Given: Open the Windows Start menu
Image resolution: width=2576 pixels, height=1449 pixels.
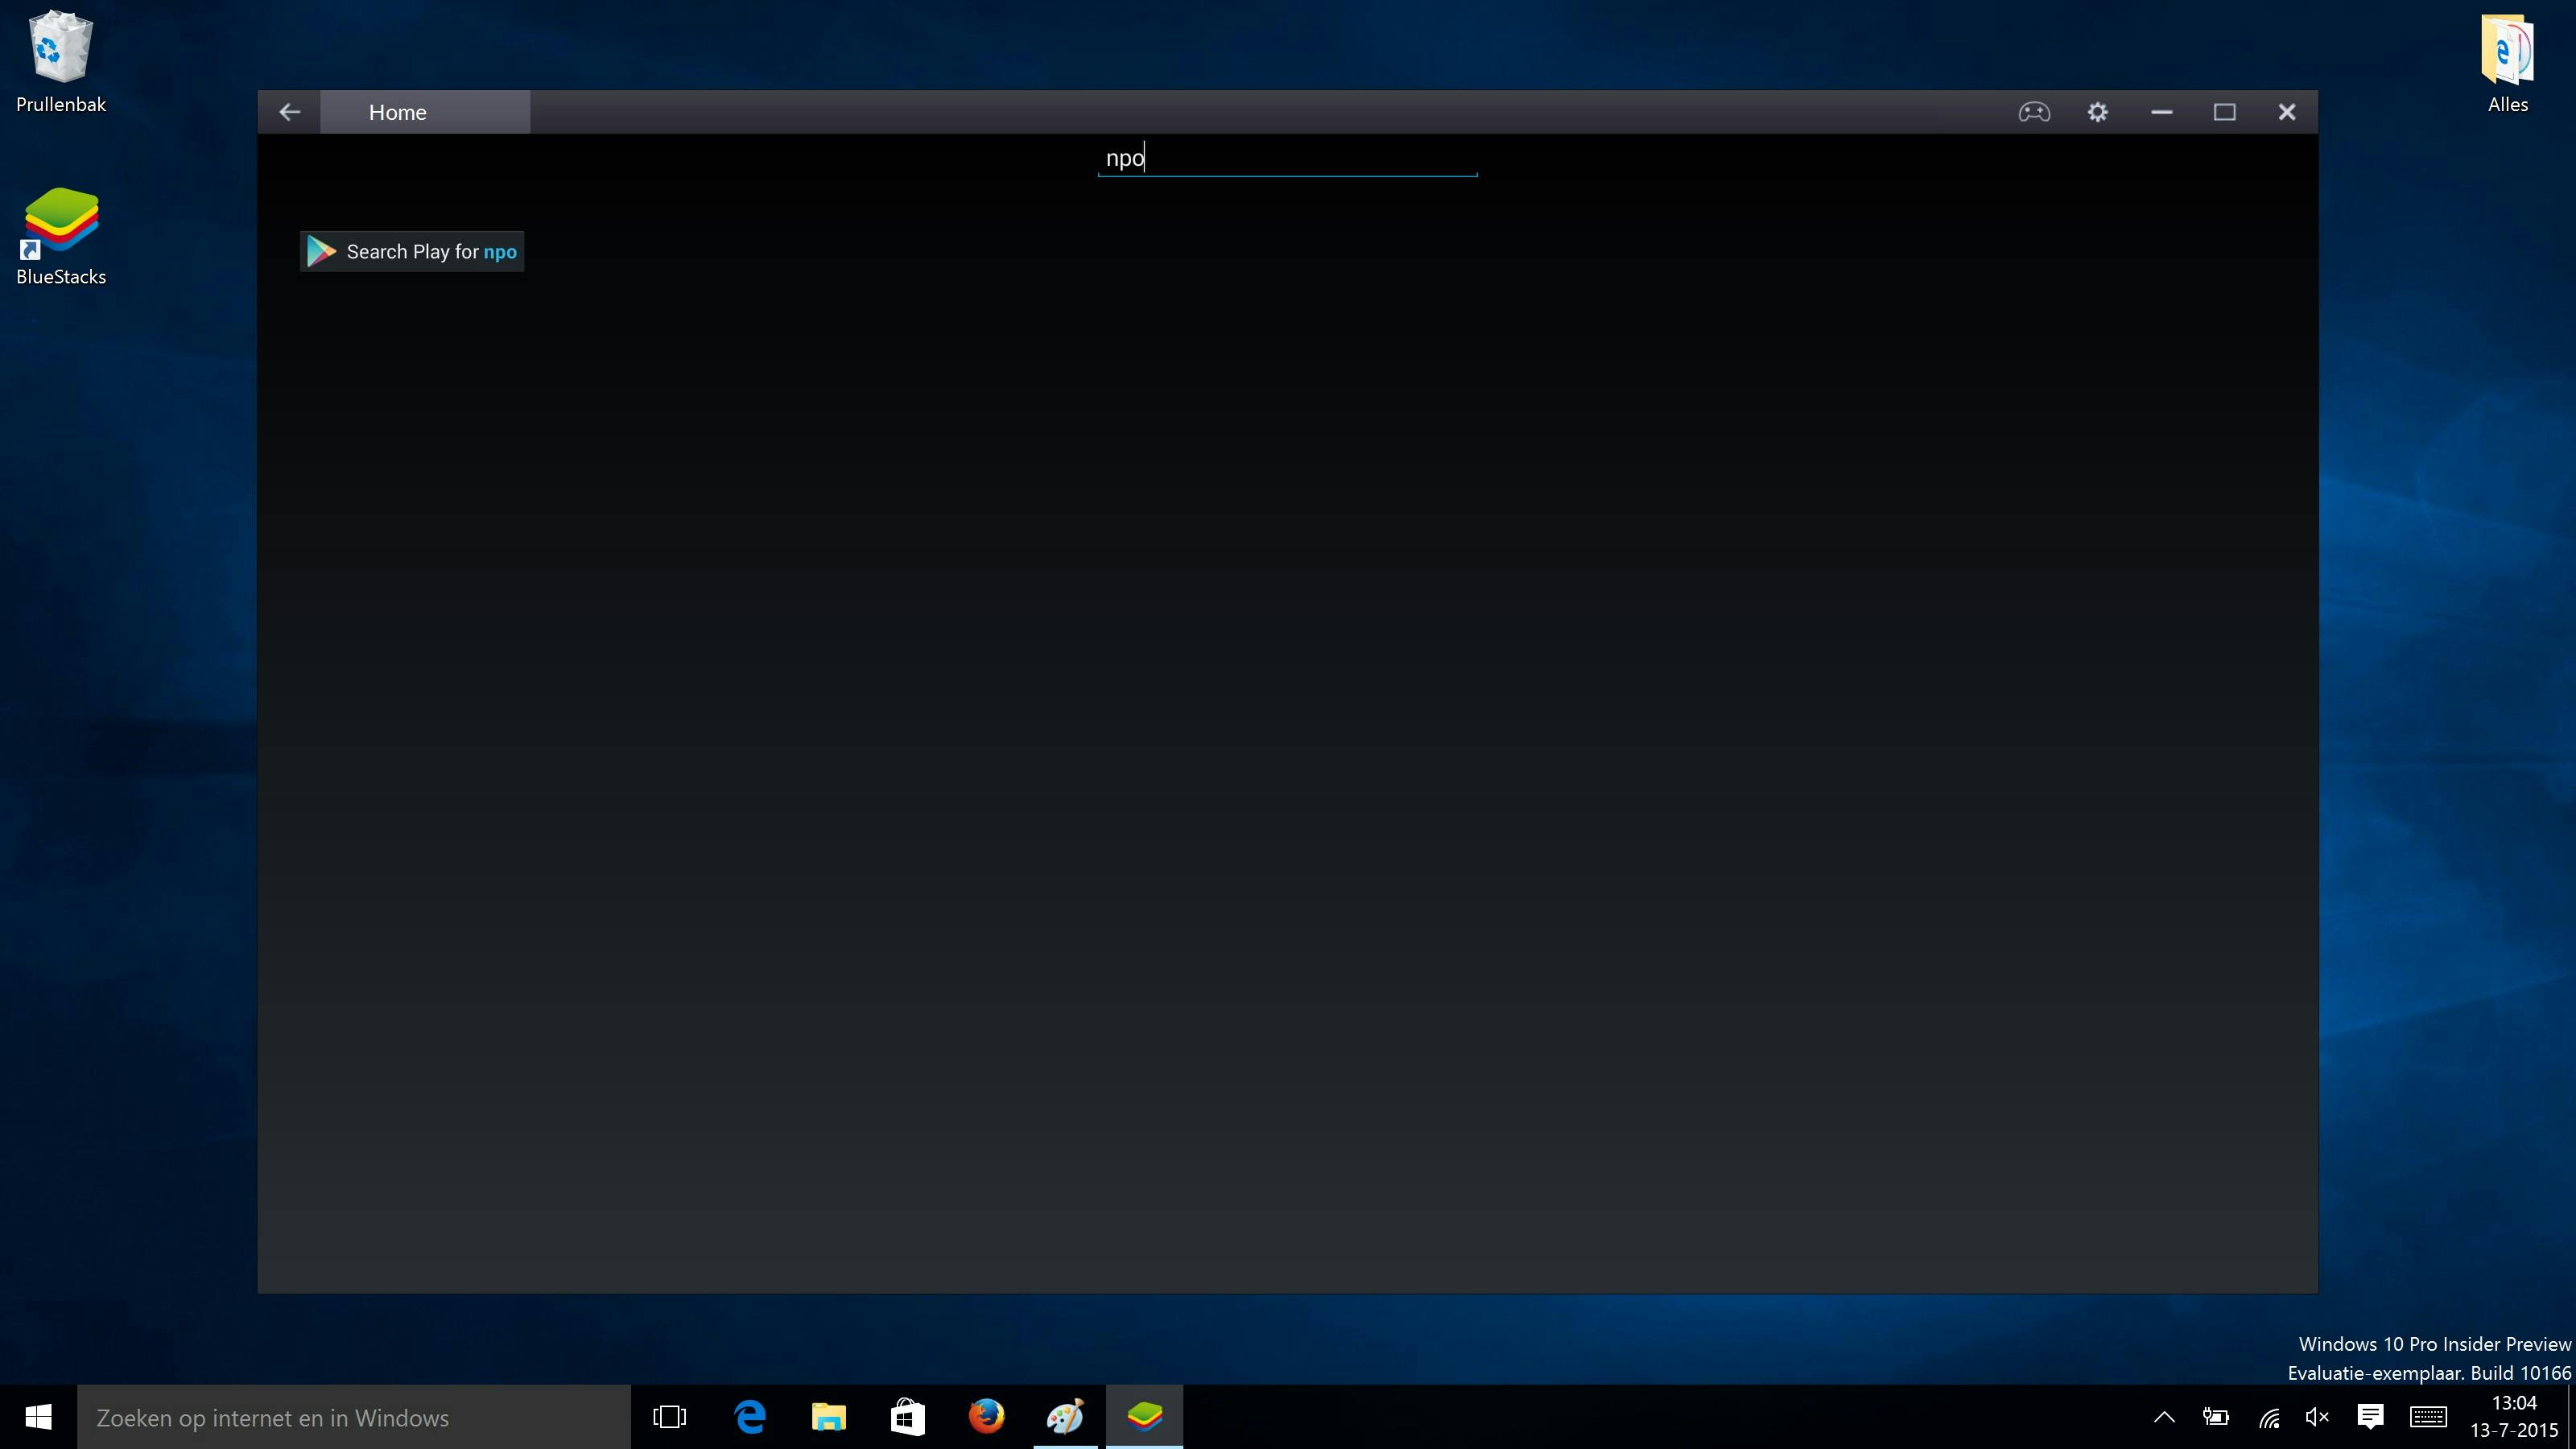Looking at the screenshot, I should click(38, 1417).
